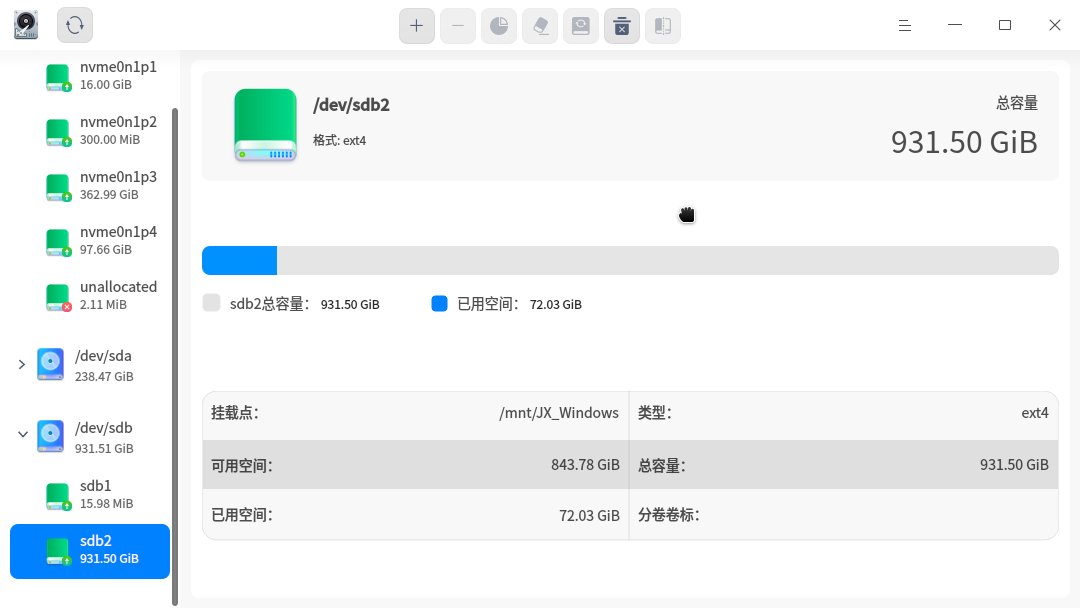Image resolution: width=1080 pixels, height=608 pixels.
Task: Click the sidebar vertical scrollbar
Action: (x=175, y=357)
